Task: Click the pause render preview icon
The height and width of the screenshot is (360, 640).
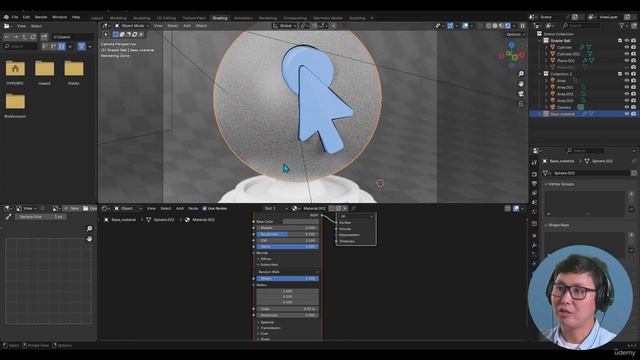Action: [x=522, y=26]
